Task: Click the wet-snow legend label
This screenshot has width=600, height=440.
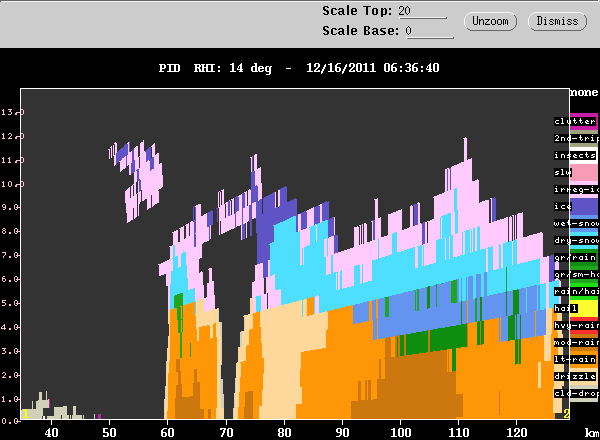Action: point(576,223)
